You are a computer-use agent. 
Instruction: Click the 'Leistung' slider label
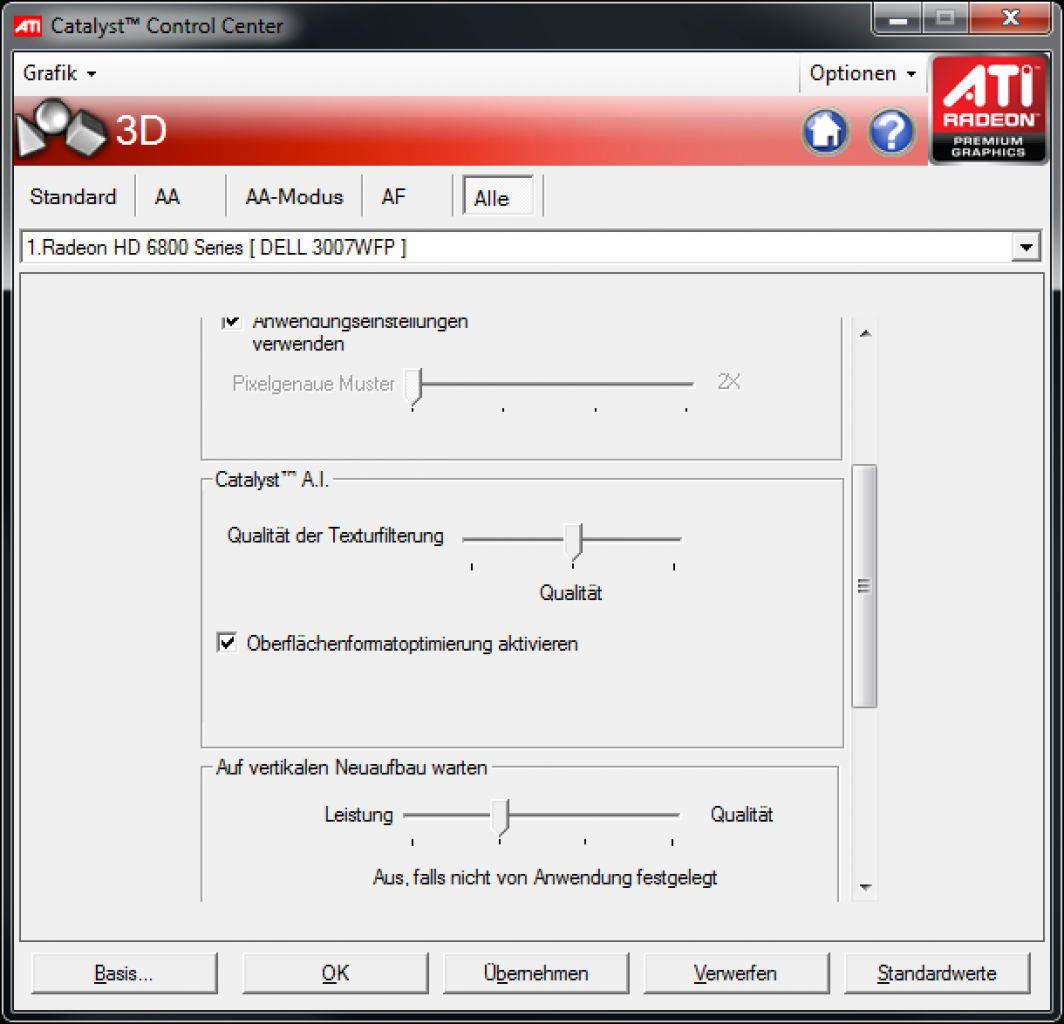(358, 814)
